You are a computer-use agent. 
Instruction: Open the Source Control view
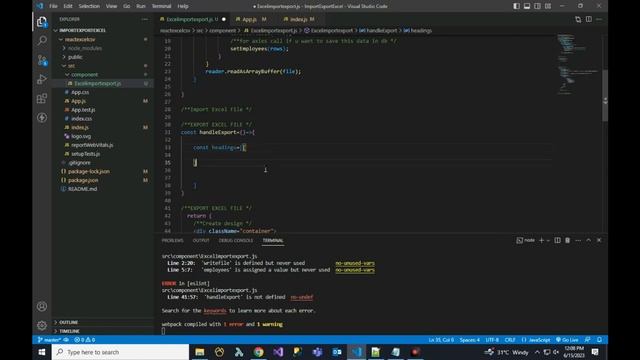tap(42, 60)
